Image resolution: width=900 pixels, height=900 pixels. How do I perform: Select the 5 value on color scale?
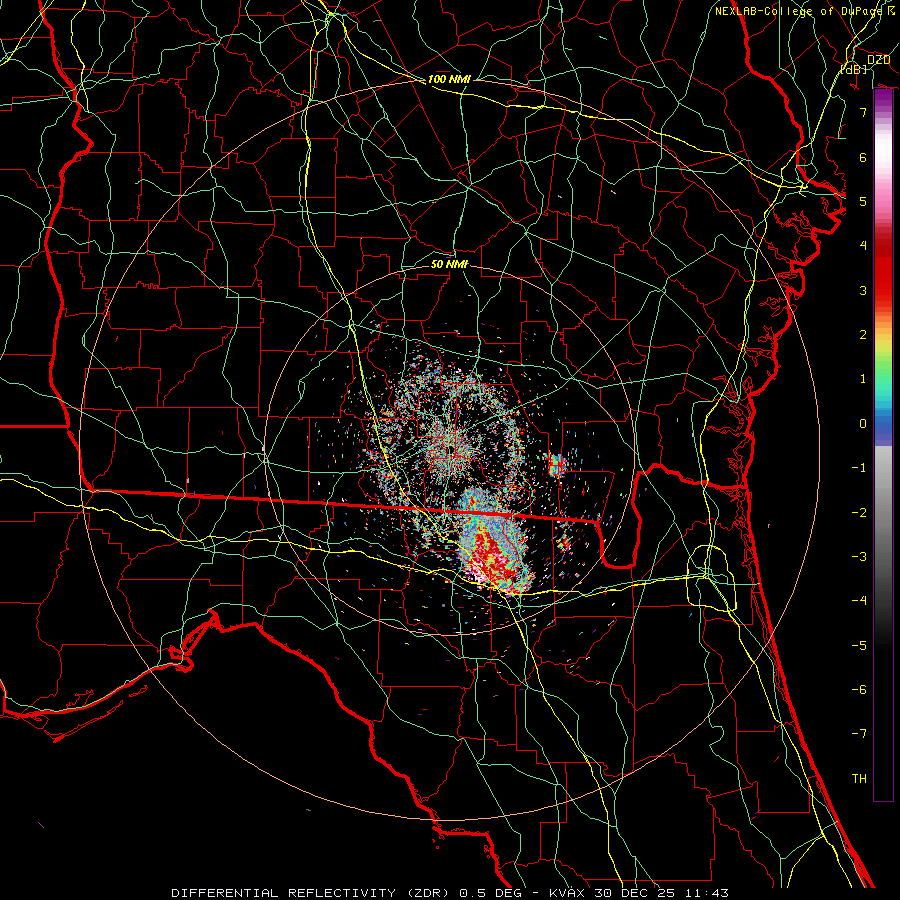(x=863, y=201)
